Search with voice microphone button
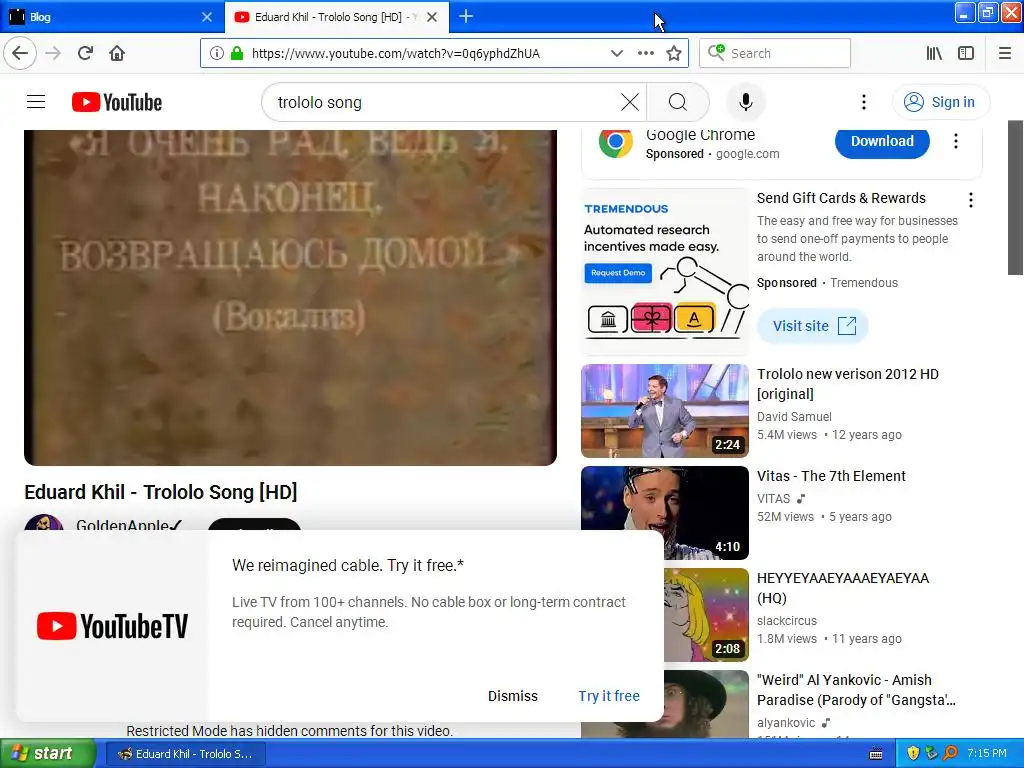 coord(746,102)
